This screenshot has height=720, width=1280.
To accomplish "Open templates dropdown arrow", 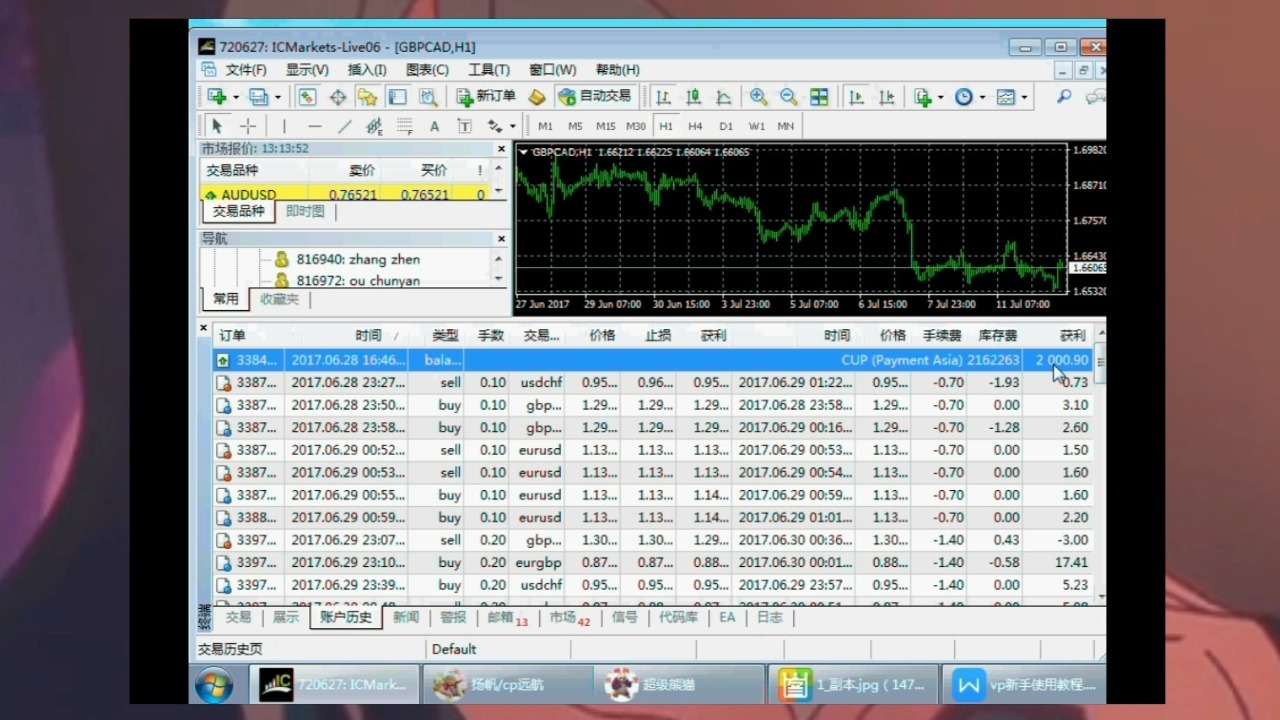I will point(1024,98).
